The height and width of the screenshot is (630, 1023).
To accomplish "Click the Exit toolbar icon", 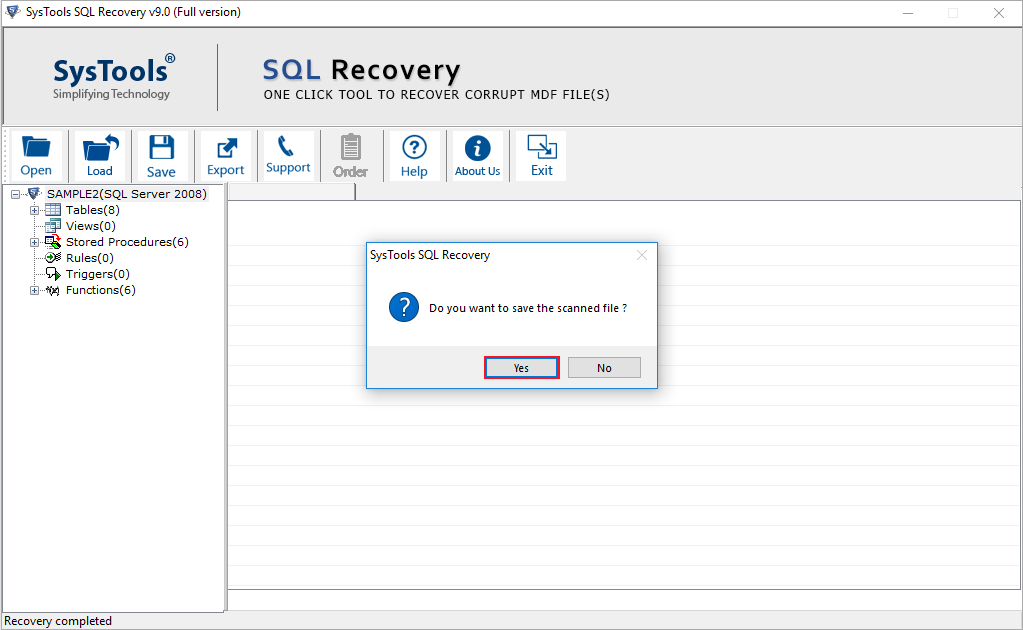I will coord(542,156).
